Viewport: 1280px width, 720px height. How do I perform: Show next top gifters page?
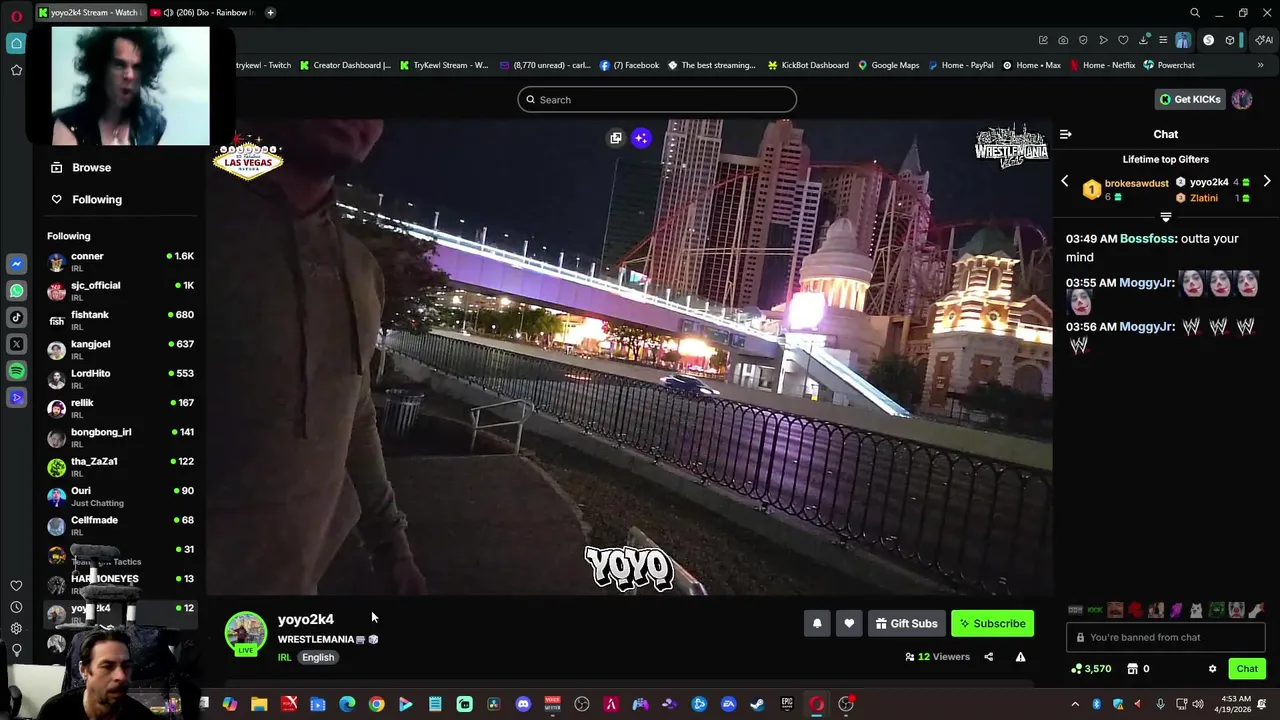pyautogui.click(x=1267, y=182)
